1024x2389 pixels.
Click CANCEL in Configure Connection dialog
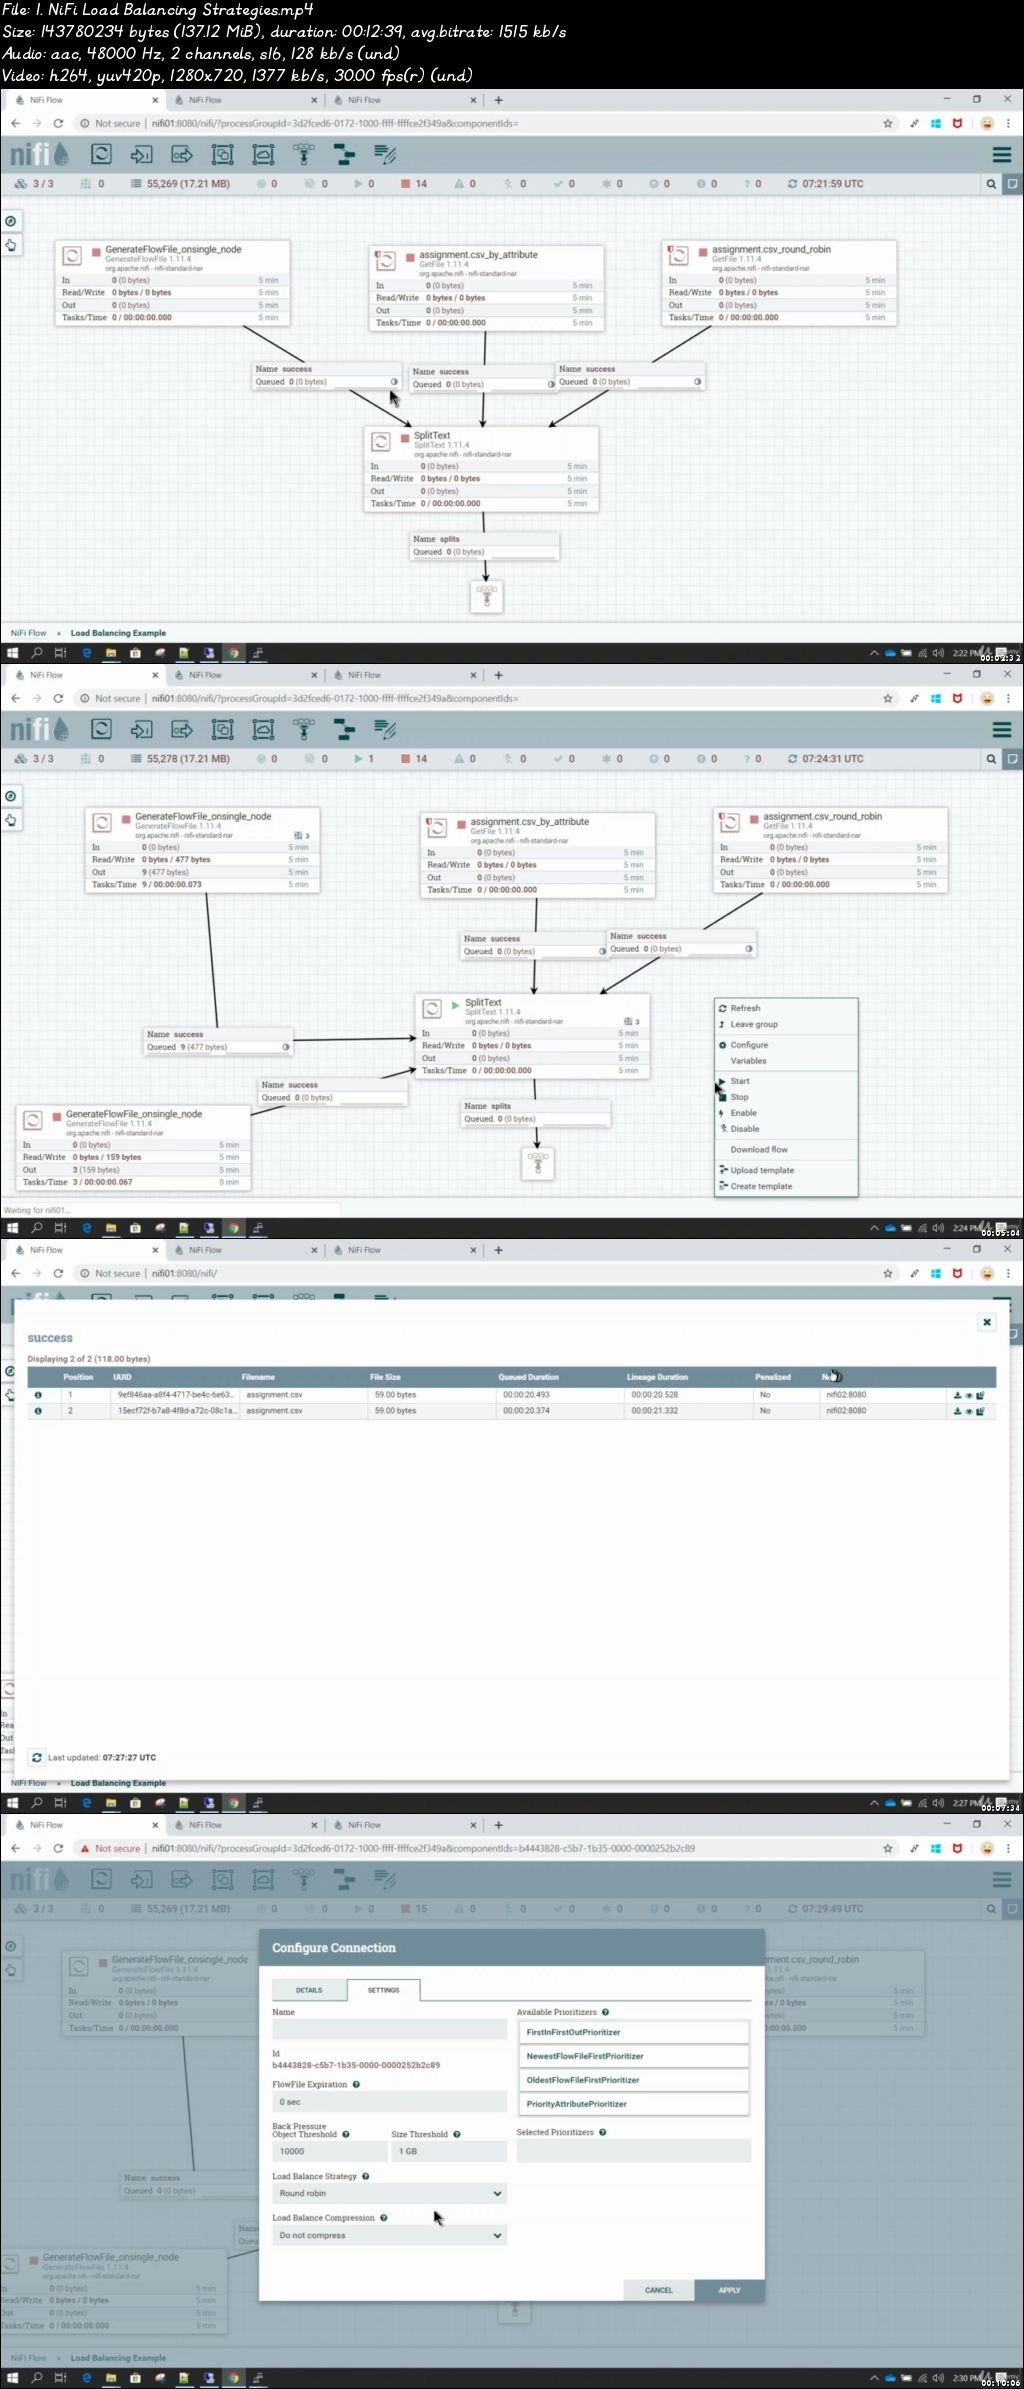pyautogui.click(x=659, y=2290)
